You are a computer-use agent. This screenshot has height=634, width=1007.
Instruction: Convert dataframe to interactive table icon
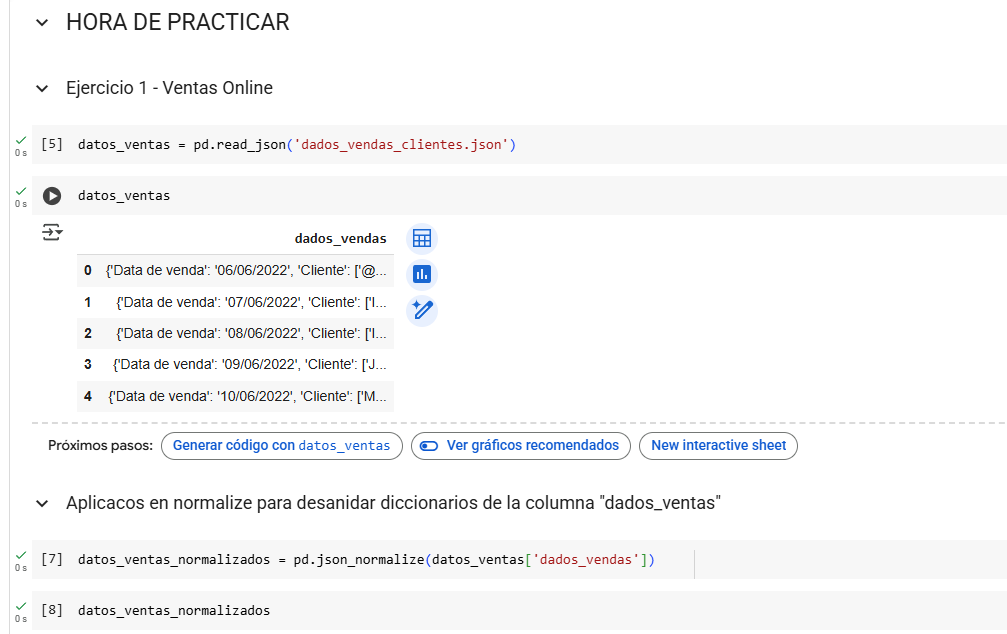(x=422, y=239)
